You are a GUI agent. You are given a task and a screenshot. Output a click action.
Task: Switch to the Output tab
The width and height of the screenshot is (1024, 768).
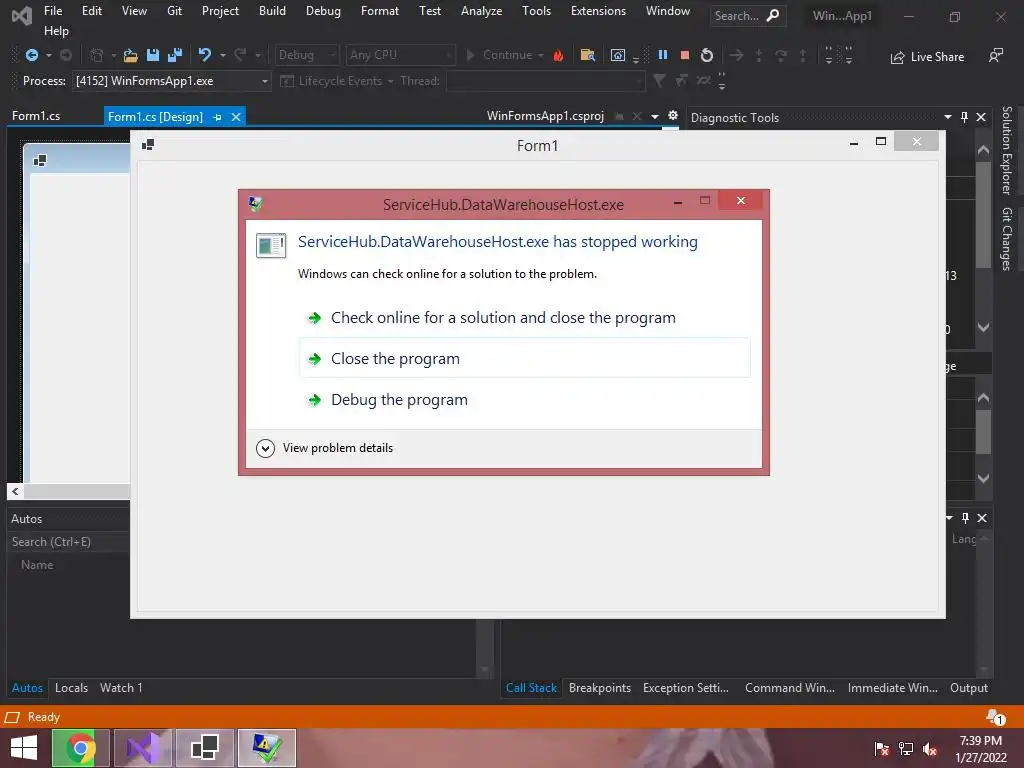tap(968, 688)
